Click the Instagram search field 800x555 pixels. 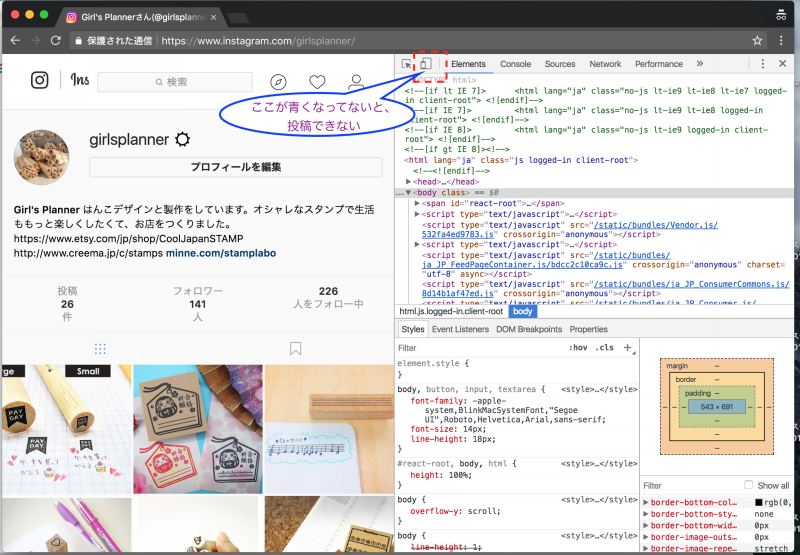[x=174, y=82]
